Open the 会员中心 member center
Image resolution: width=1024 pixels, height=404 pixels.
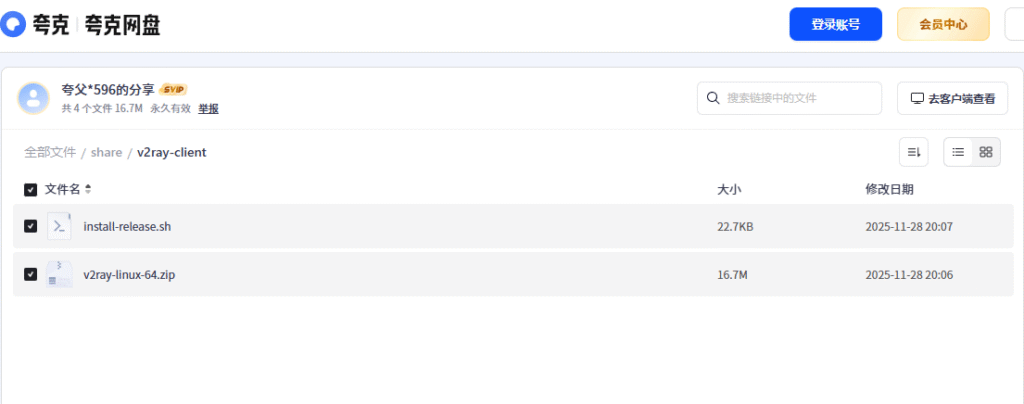pos(943,24)
